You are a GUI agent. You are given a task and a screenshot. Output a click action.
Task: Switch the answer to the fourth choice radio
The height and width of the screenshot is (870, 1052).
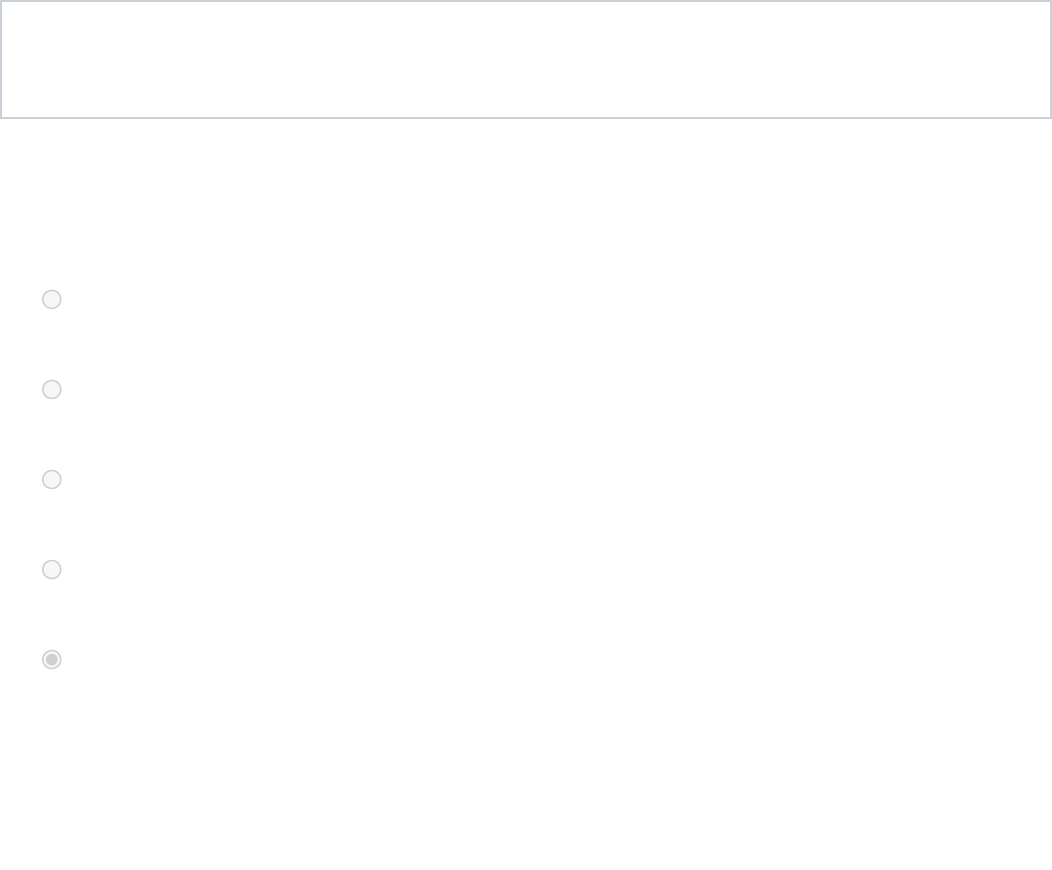[x=52, y=569]
